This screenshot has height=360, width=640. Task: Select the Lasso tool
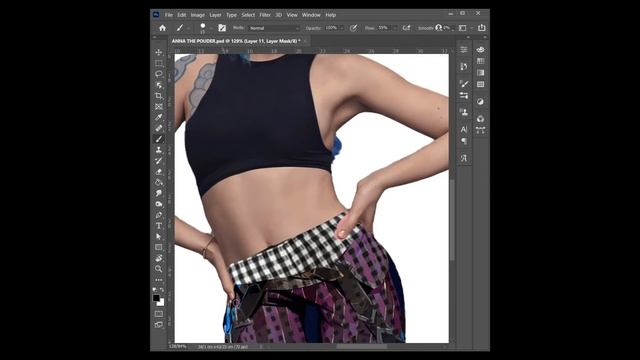pyautogui.click(x=159, y=74)
